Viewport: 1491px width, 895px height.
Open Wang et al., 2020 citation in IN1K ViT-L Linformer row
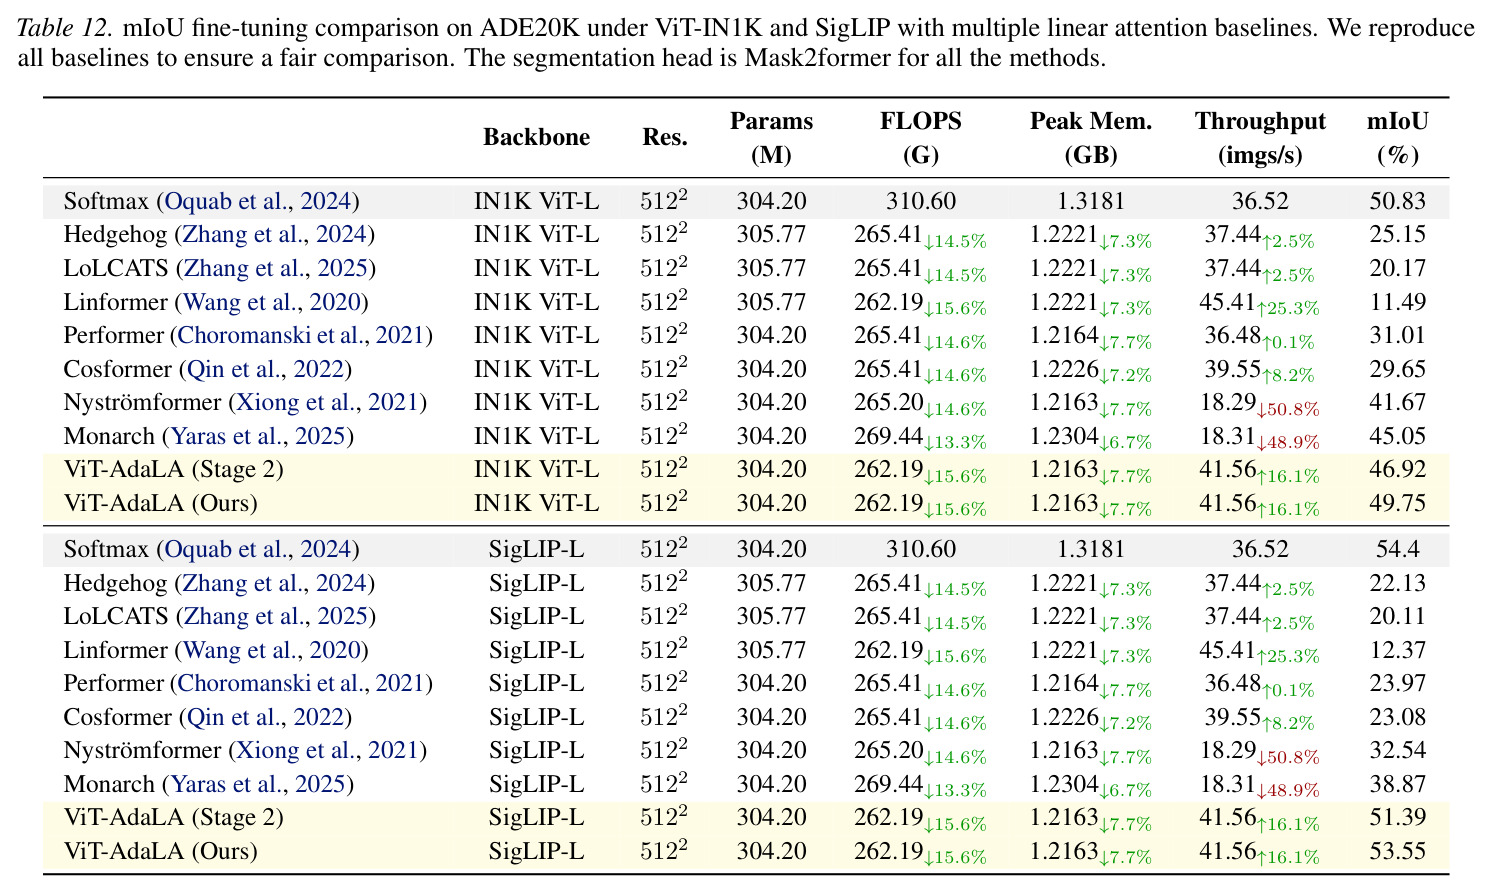[x=271, y=302]
